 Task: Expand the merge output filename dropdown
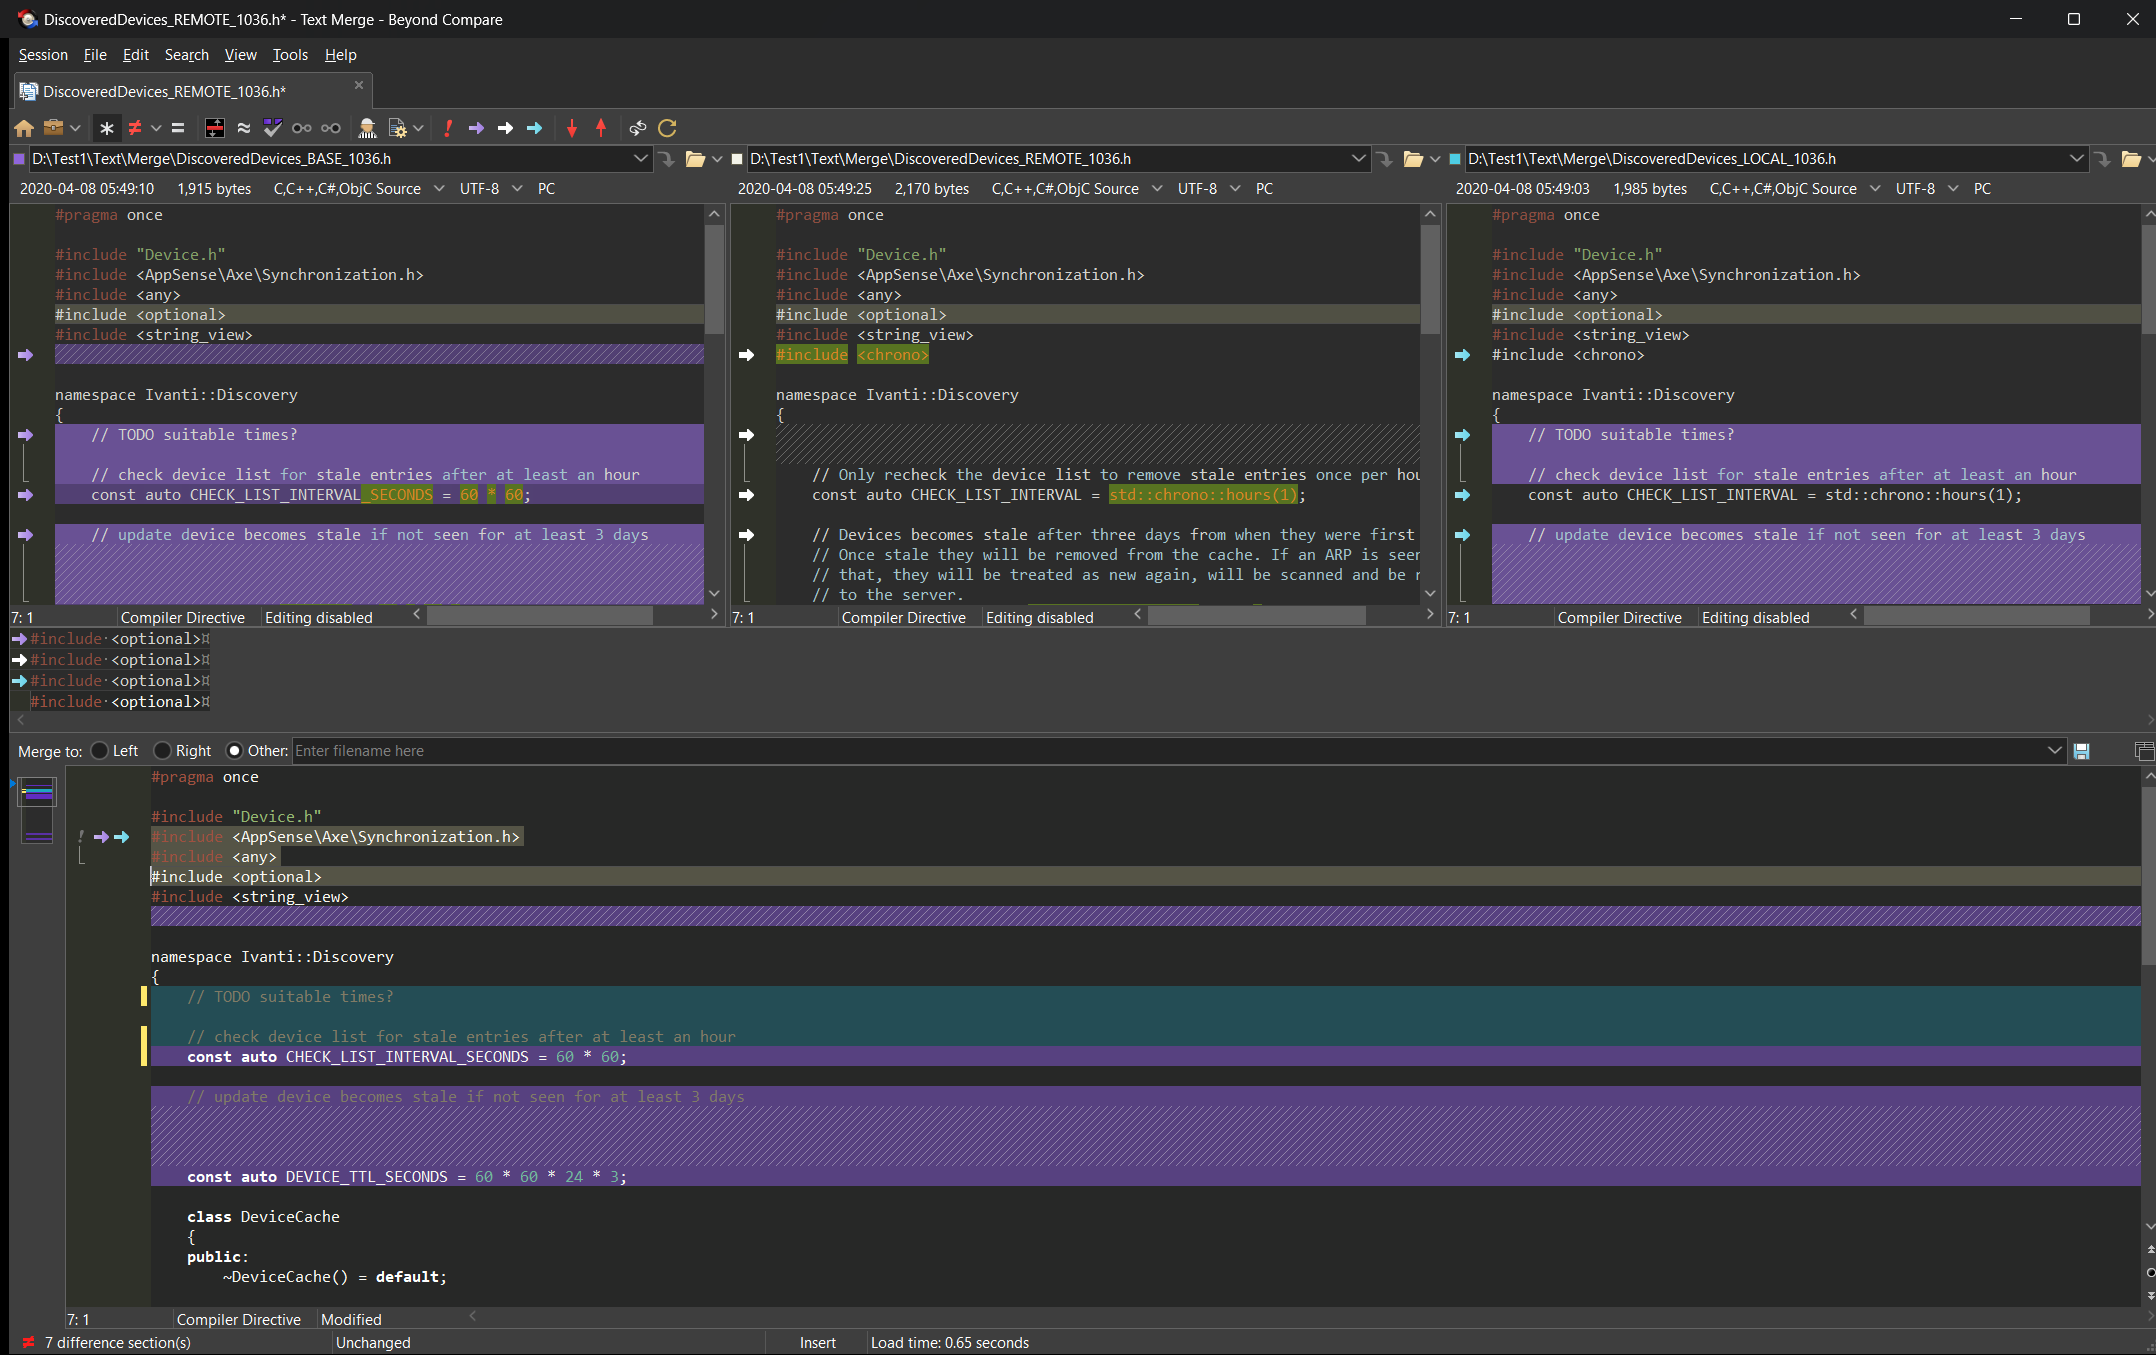tap(2054, 751)
